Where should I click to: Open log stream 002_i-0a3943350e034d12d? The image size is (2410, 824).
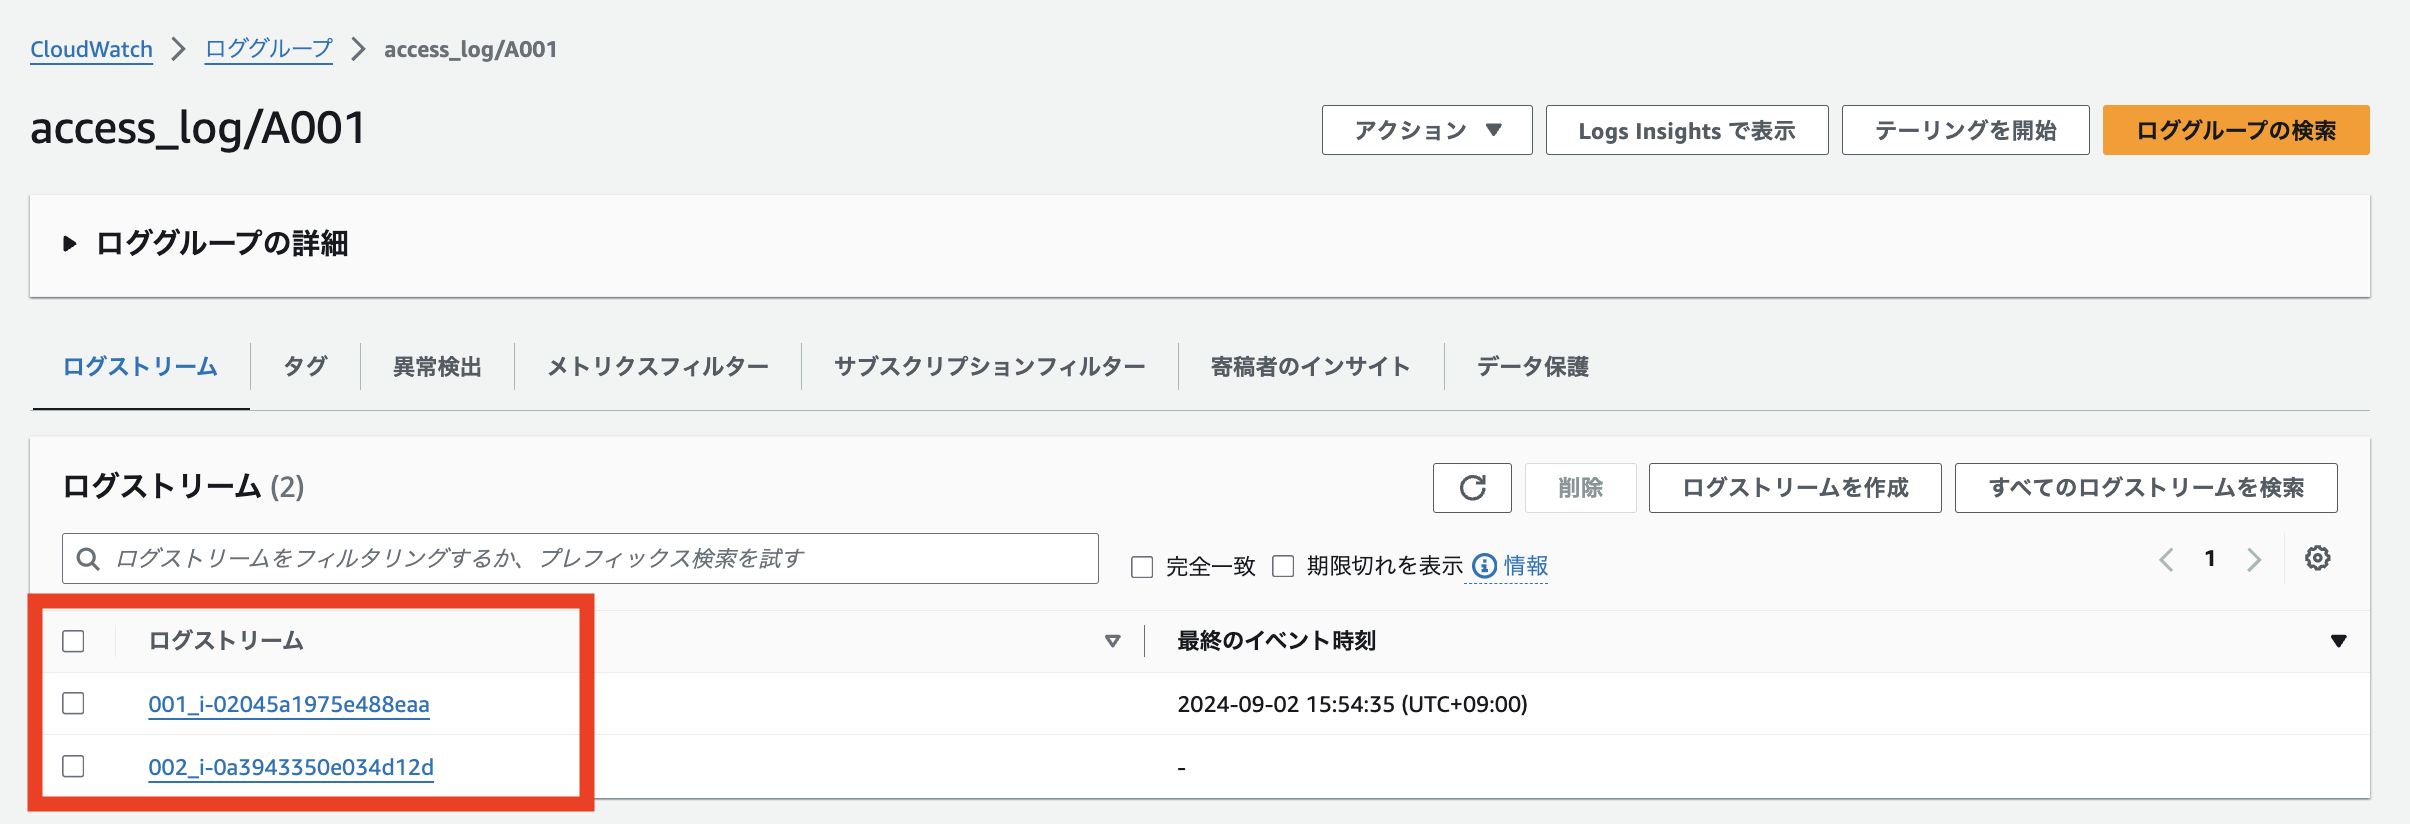[x=291, y=767]
